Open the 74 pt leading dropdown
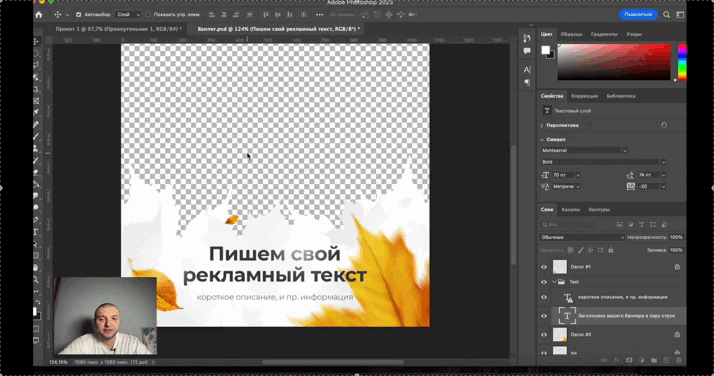 pos(663,175)
